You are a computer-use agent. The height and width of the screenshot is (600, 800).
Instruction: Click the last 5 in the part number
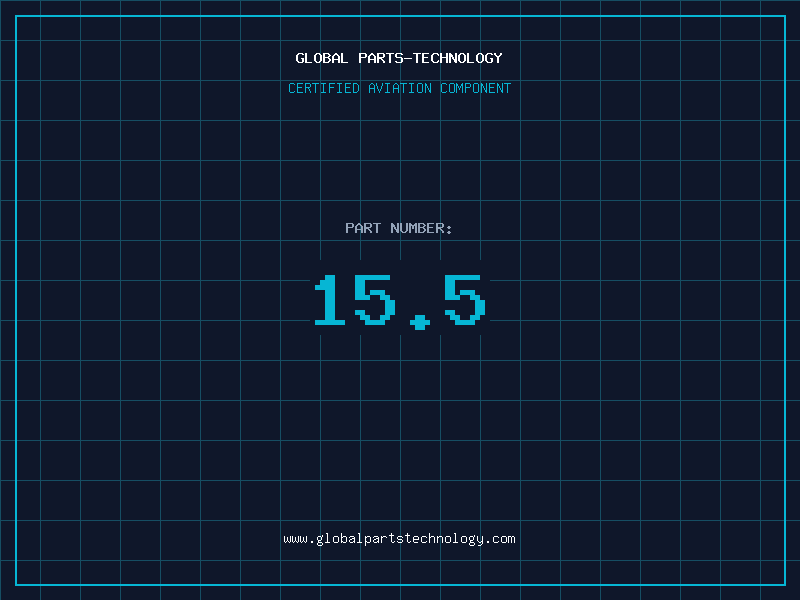pyautogui.click(x=465, y=301)
